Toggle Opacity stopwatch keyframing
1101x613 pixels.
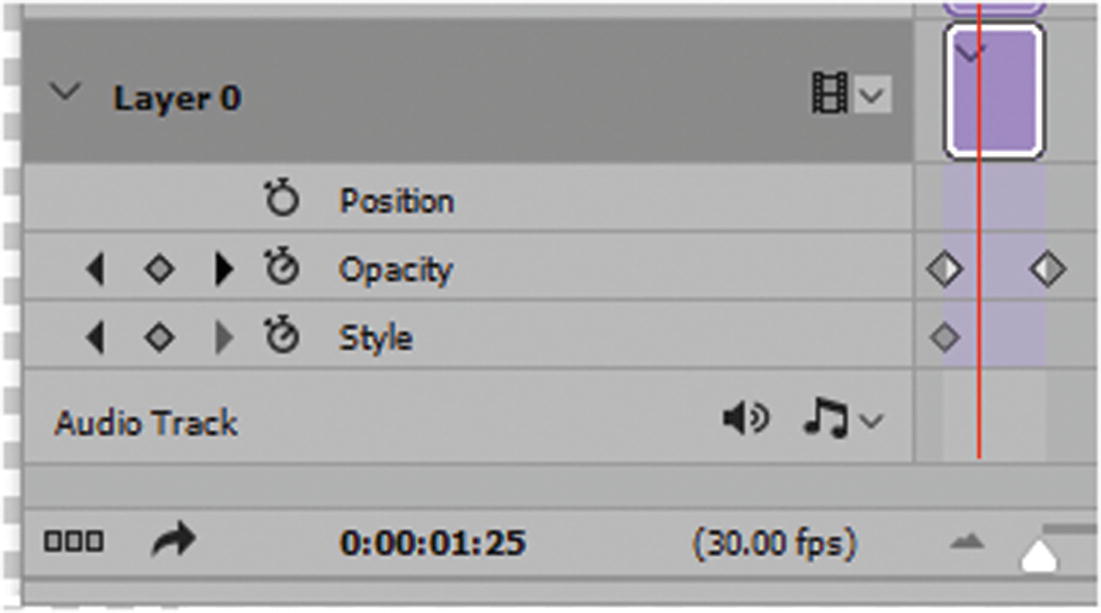[282, 269]
